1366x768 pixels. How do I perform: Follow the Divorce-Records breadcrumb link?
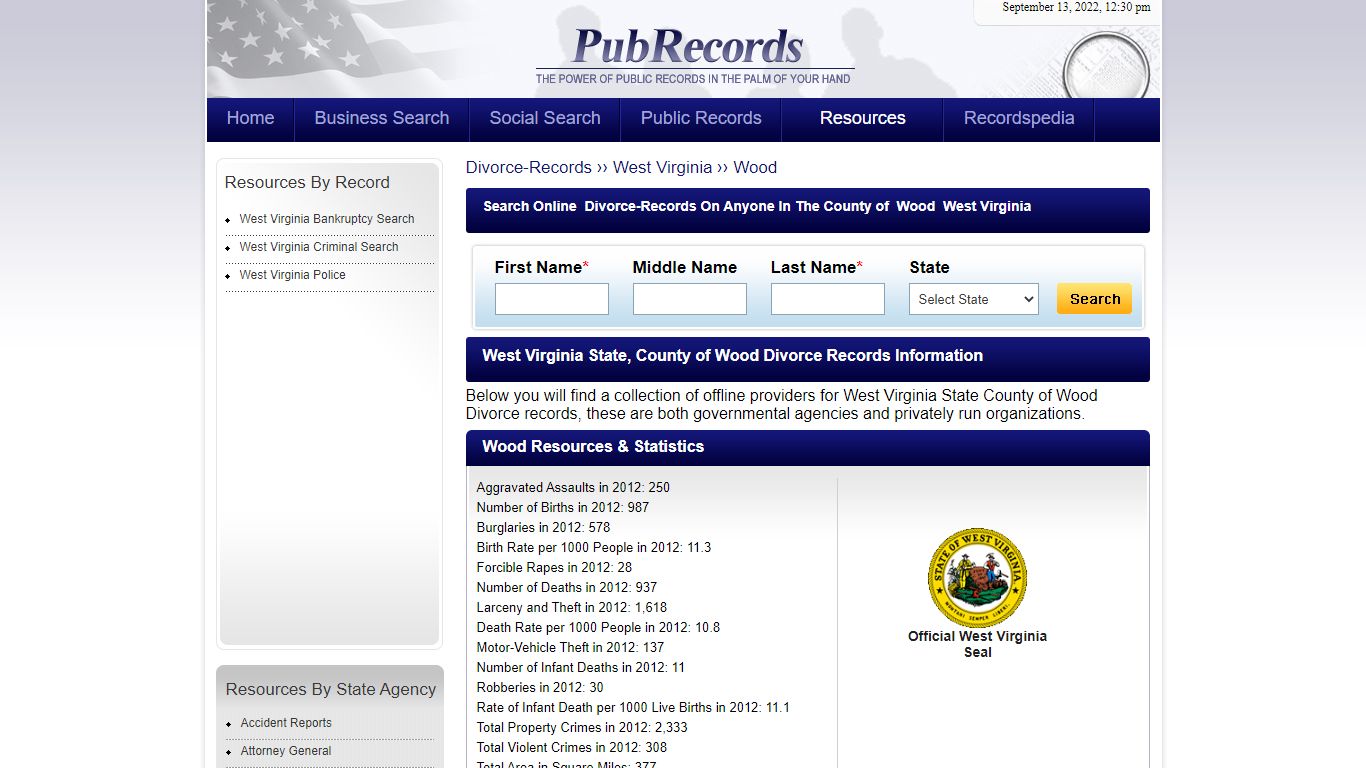click(529, 167)
